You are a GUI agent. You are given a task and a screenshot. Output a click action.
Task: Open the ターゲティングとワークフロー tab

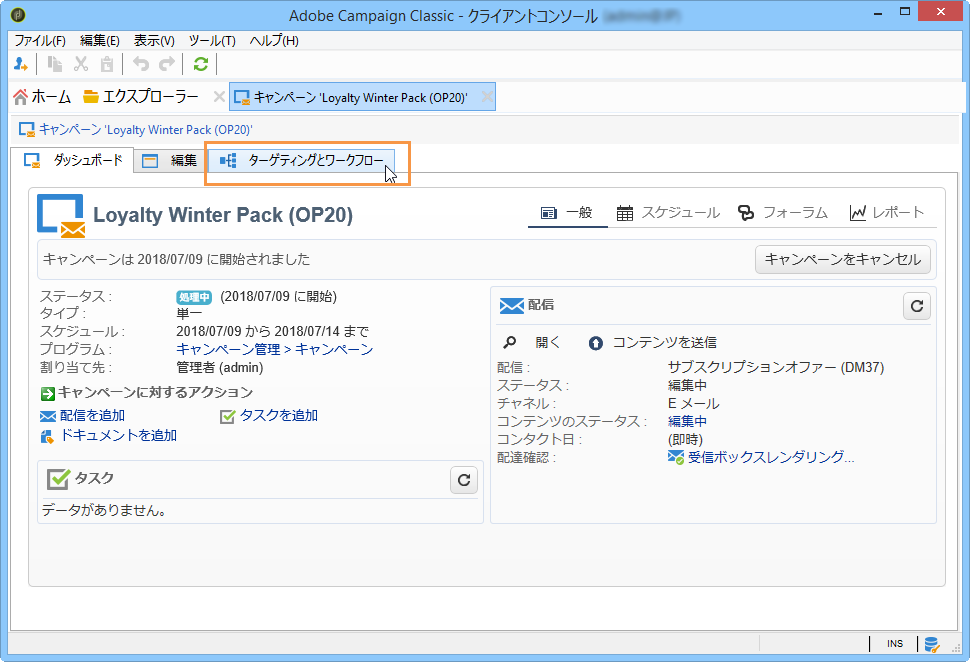coord(302,161)
